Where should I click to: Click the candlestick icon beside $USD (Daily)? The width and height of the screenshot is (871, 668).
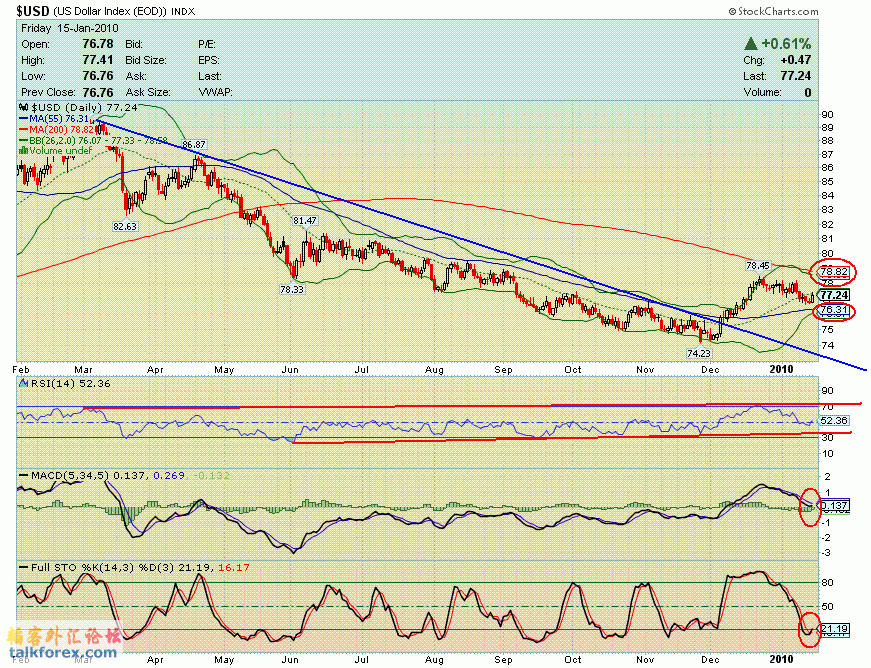pos(23,107)
